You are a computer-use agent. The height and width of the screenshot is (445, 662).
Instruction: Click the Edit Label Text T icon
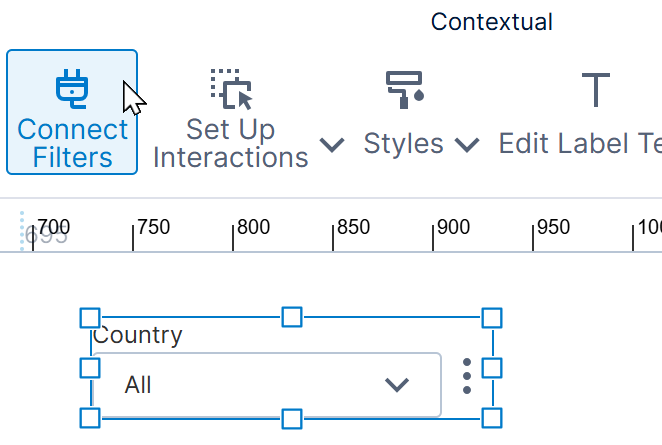(x=596, y=90)
